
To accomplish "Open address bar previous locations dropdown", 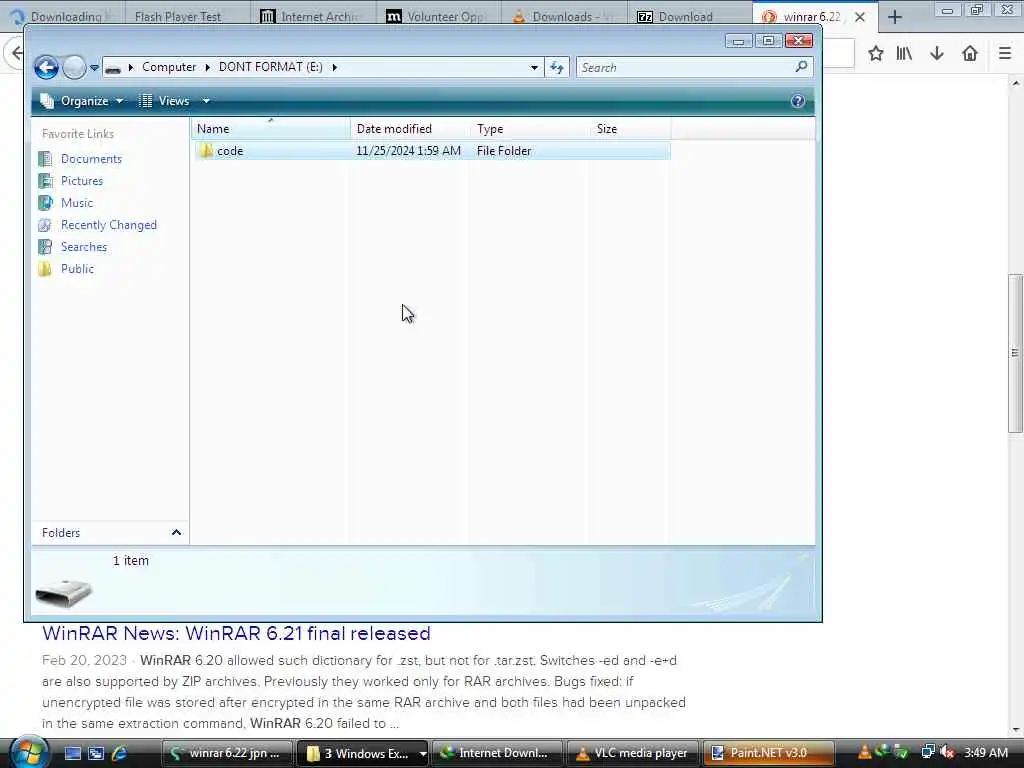I will pyautogui.click(x=534, y=67).
